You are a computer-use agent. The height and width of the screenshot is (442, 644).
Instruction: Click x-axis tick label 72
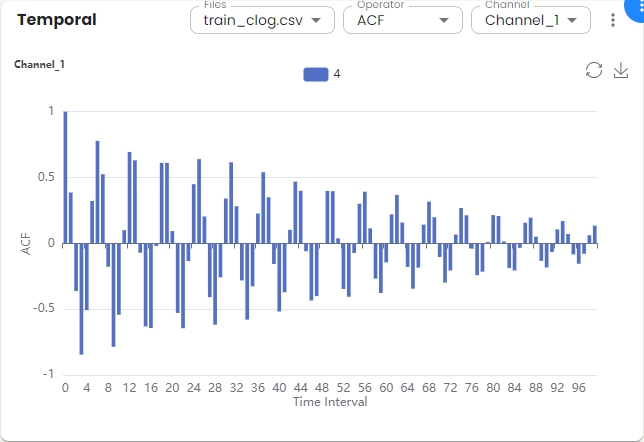[x=450, y=388]
